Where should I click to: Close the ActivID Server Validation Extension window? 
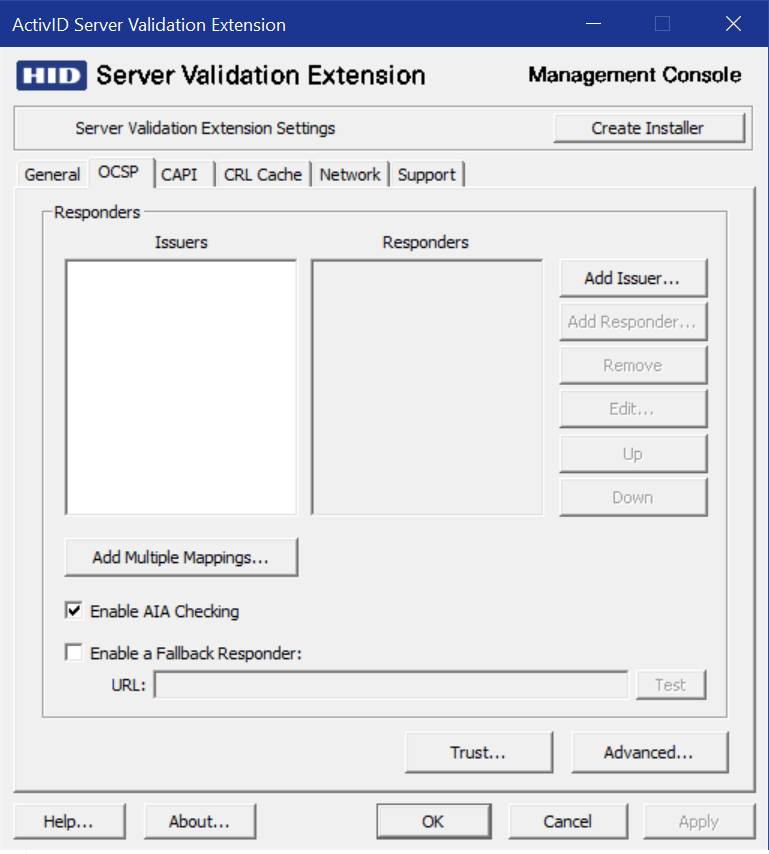[x=733, y=23]
